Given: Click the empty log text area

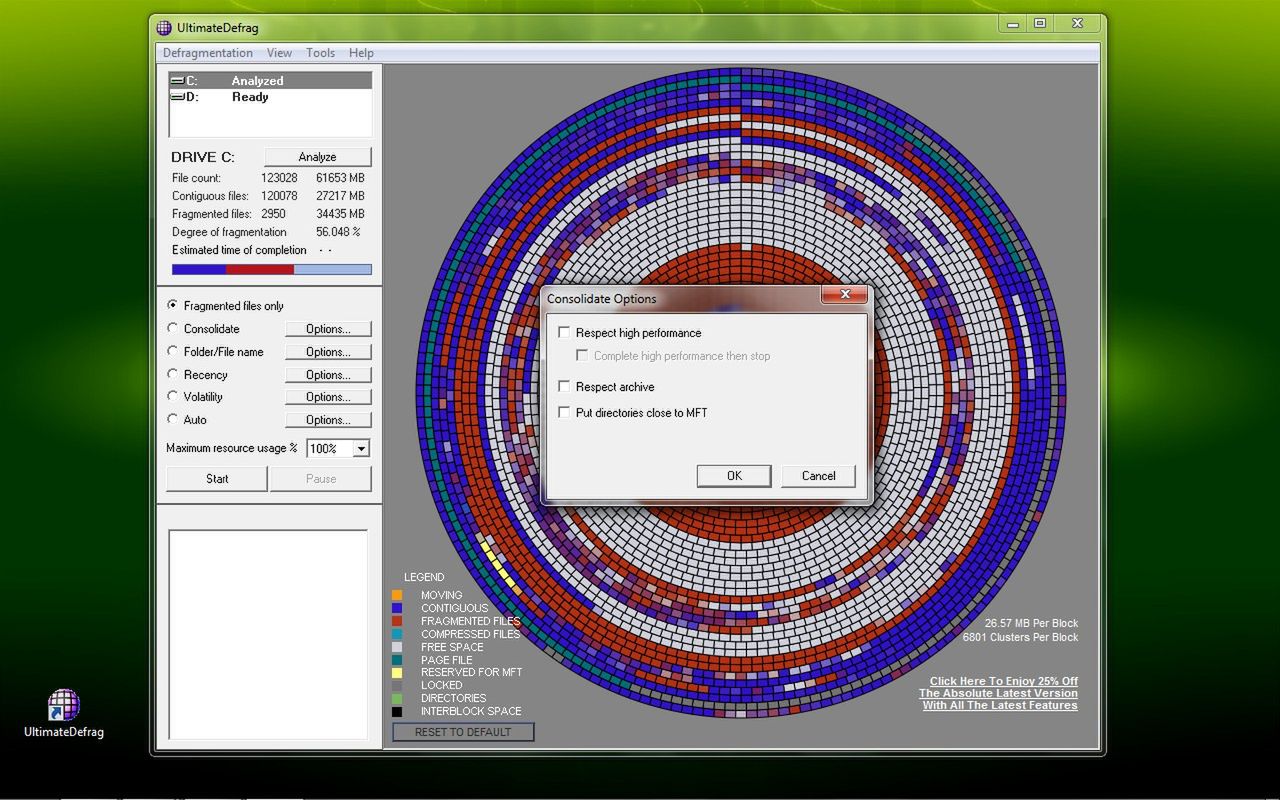Looking at the screenshot, I should 268,635.
